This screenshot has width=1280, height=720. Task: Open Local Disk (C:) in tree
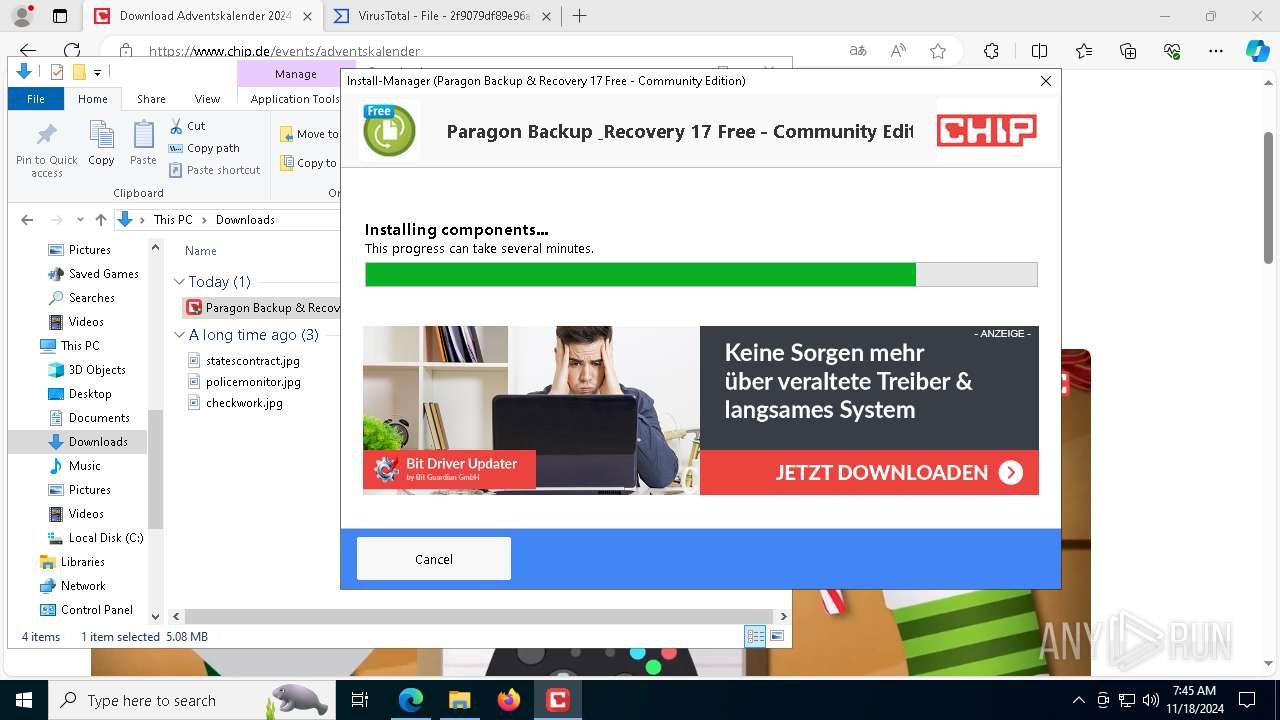[105, 538]
